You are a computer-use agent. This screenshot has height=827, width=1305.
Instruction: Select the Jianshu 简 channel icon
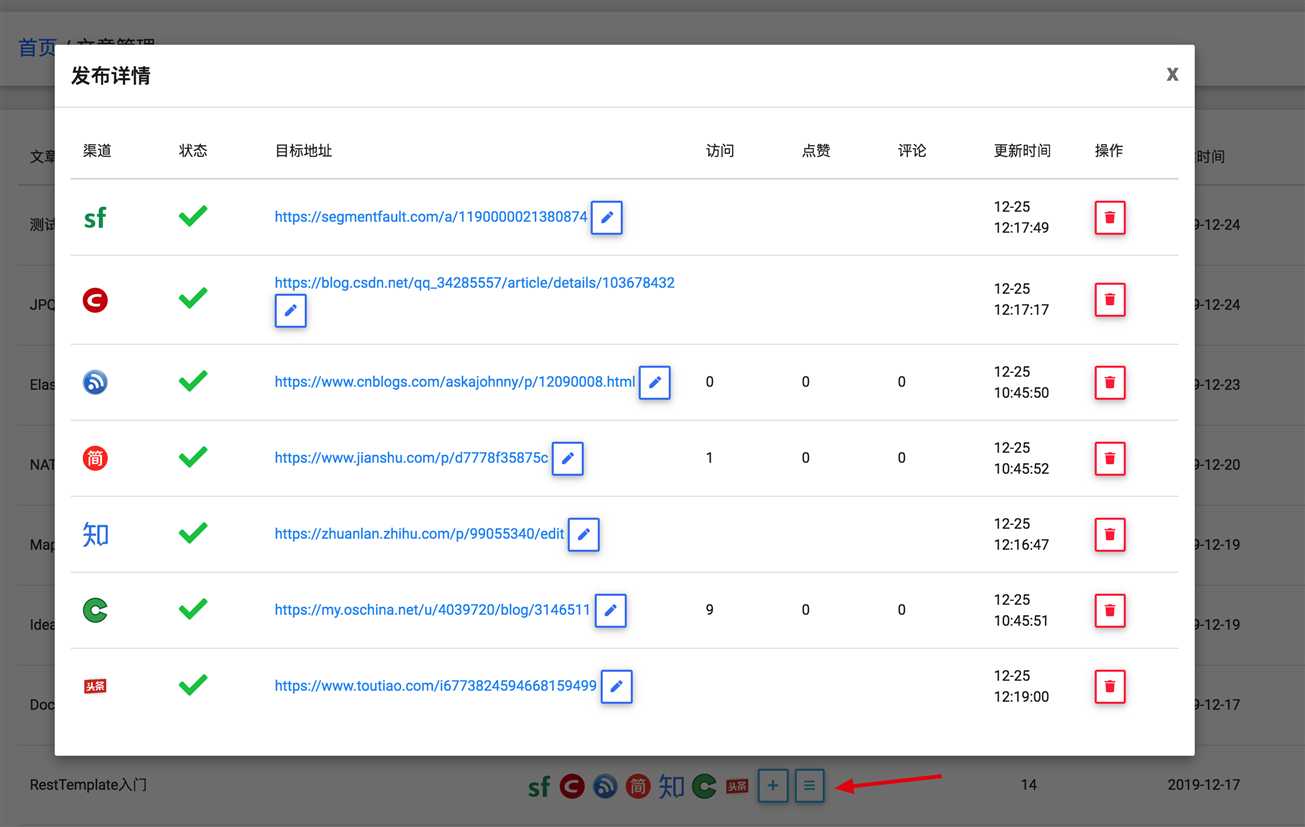tap(95, 458)
